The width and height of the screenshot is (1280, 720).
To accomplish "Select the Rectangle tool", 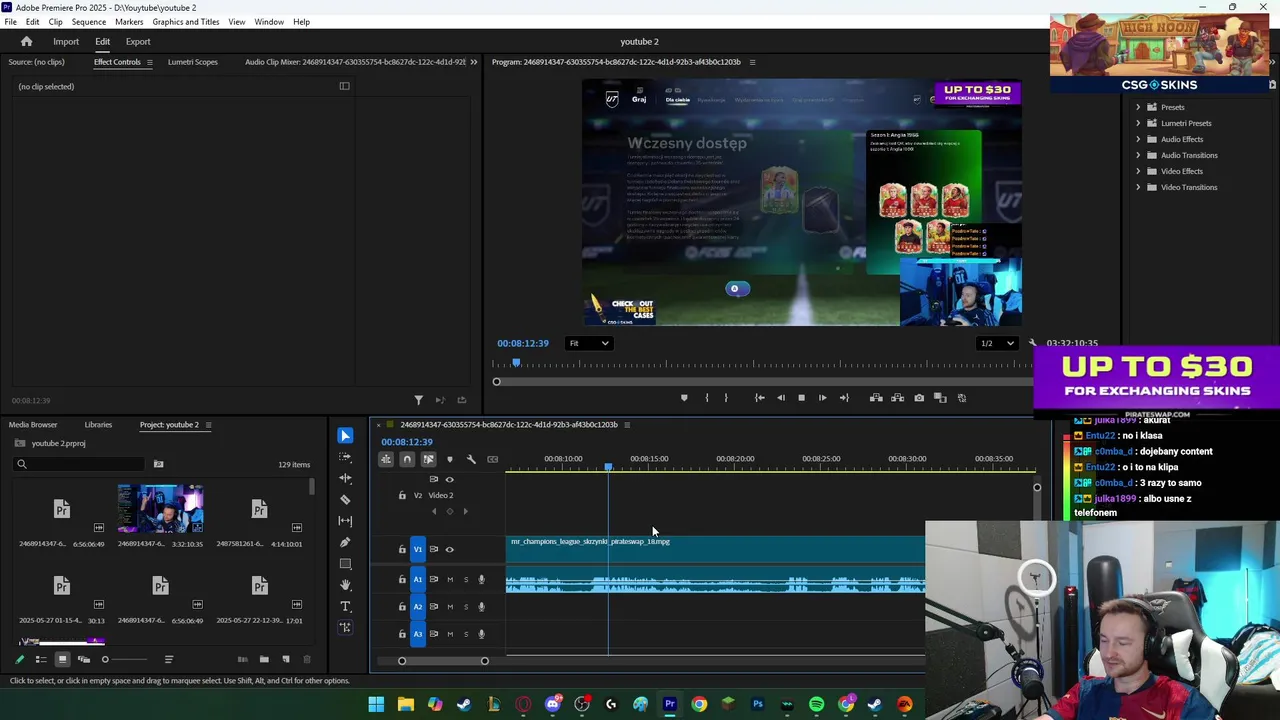I will click(x=345, y=564).
